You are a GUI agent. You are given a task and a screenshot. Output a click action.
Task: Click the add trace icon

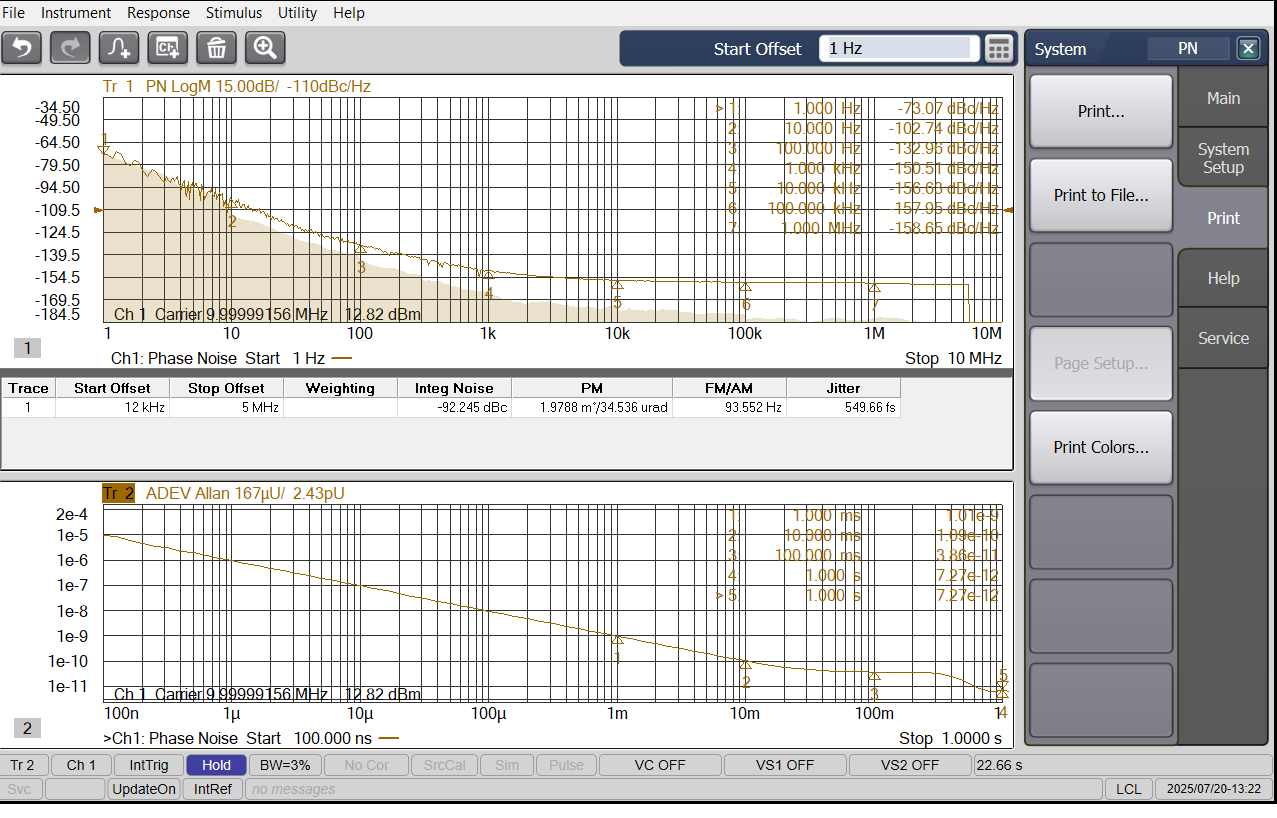(119, 48)
